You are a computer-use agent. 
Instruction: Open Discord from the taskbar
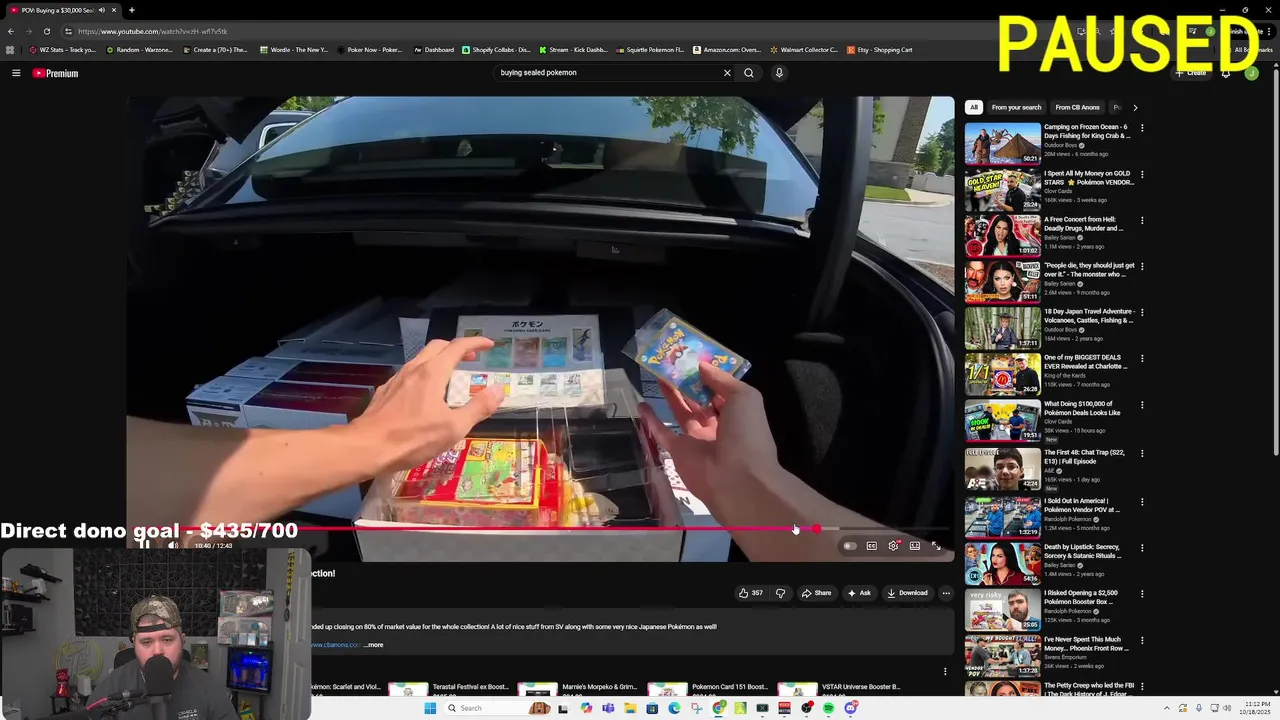coord(850,708)
